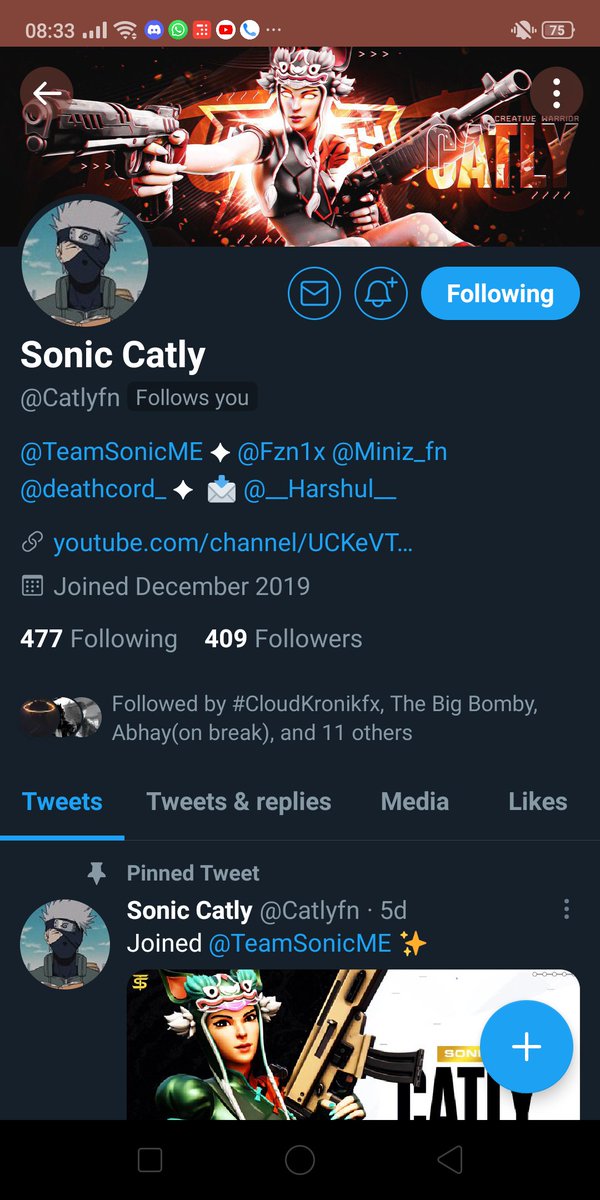Tap the Android home circle button
This screenshot has width=600, height=1200.
[x=300, y=1160]
